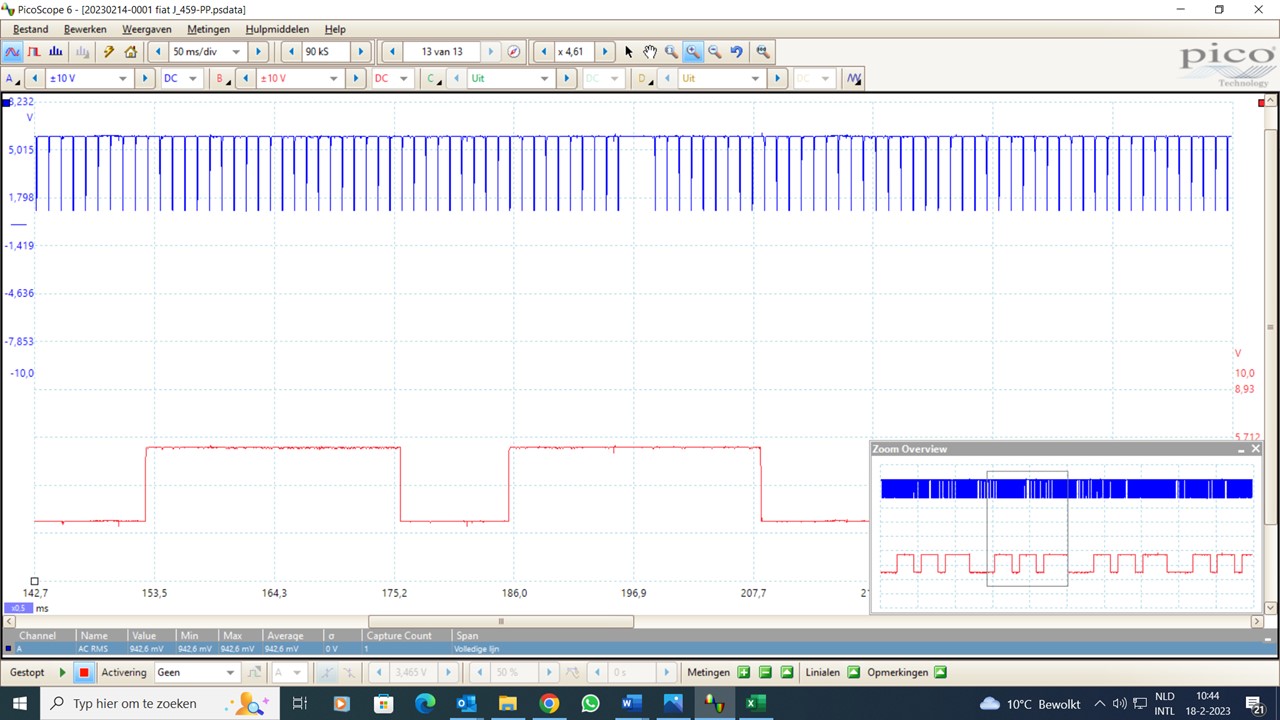Open the Activering Geen trigger dropdown
The width and height of the screenshot is (1280, 720).
coord(230,673)
